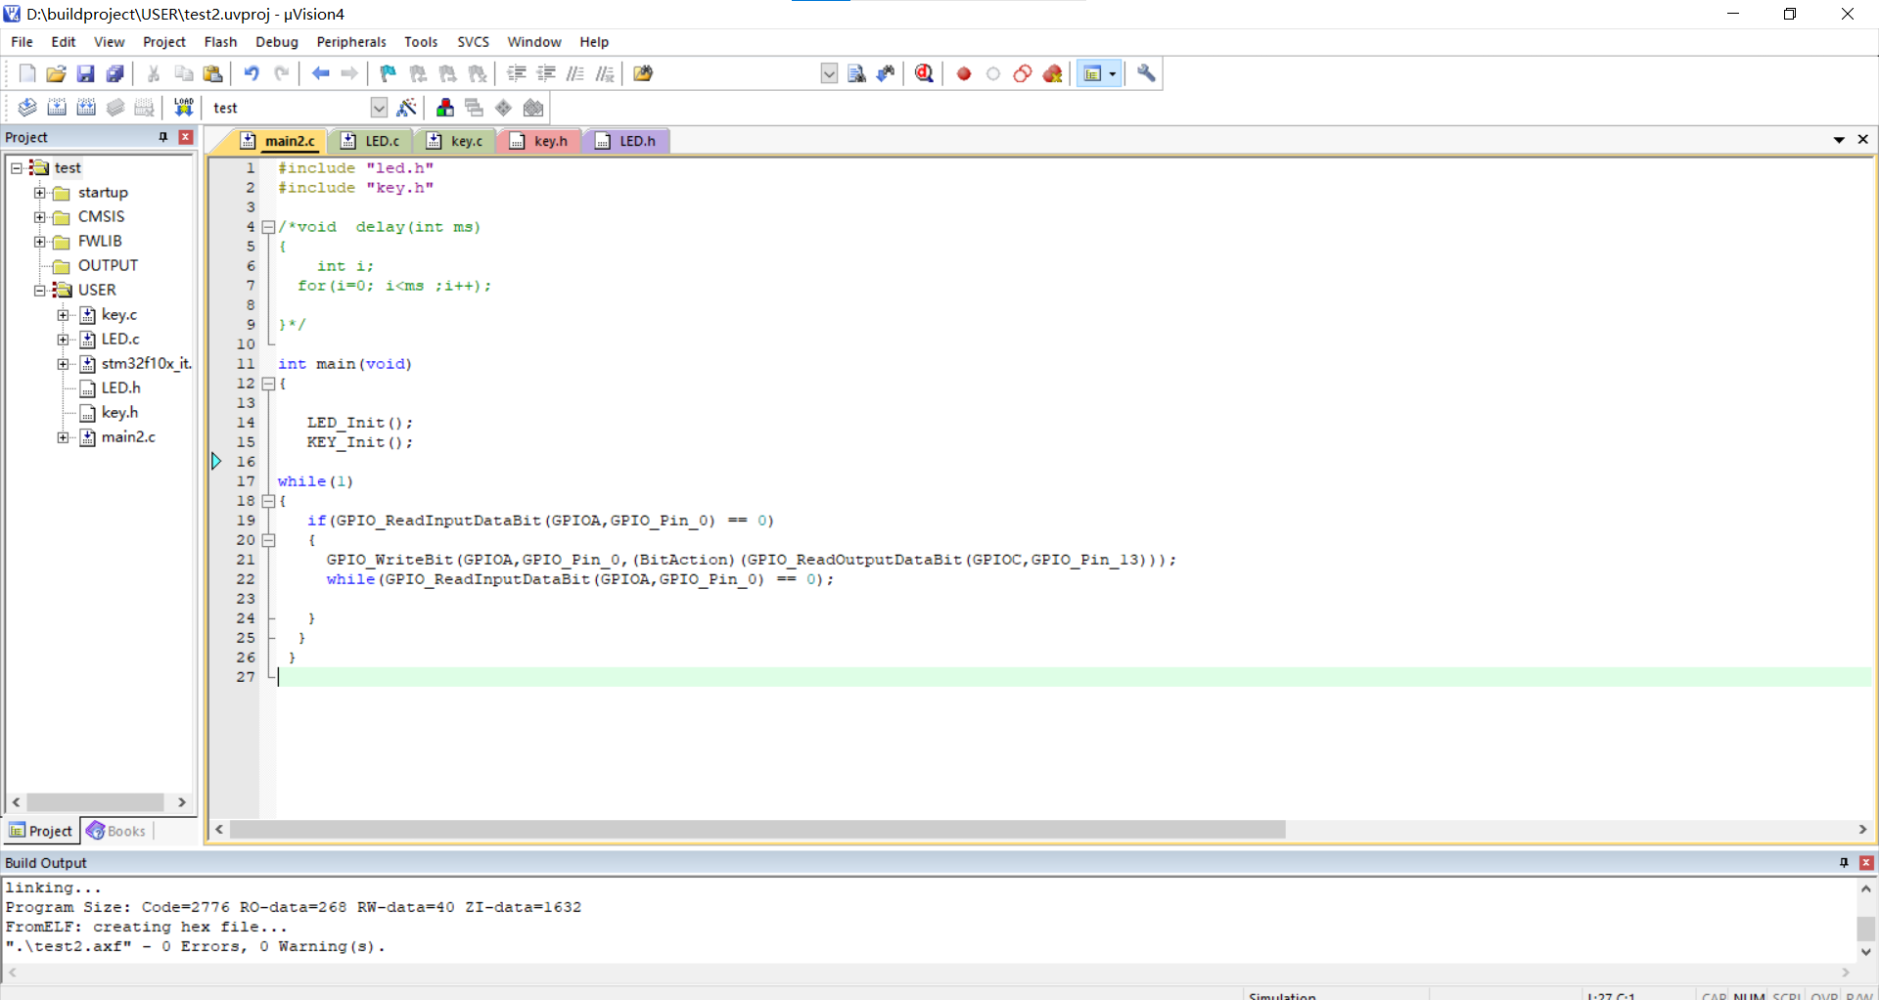Open Target Options with the magic wand icon

(x=407, y=107)
